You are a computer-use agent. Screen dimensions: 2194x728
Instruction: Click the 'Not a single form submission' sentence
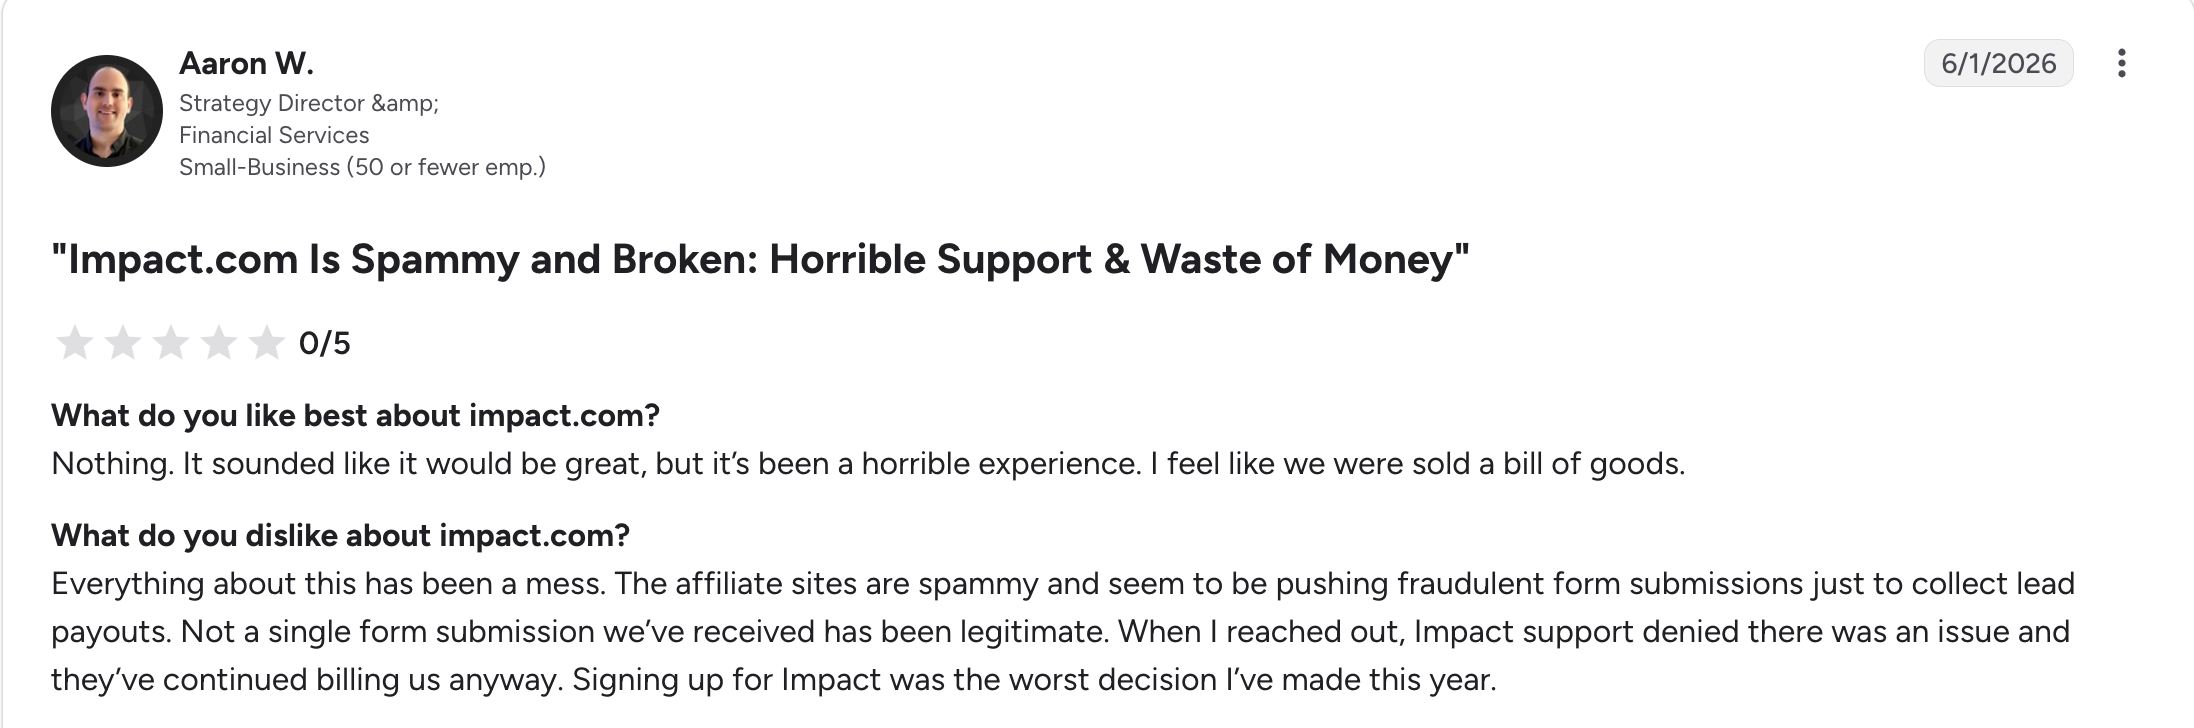[x=645, y=632]
